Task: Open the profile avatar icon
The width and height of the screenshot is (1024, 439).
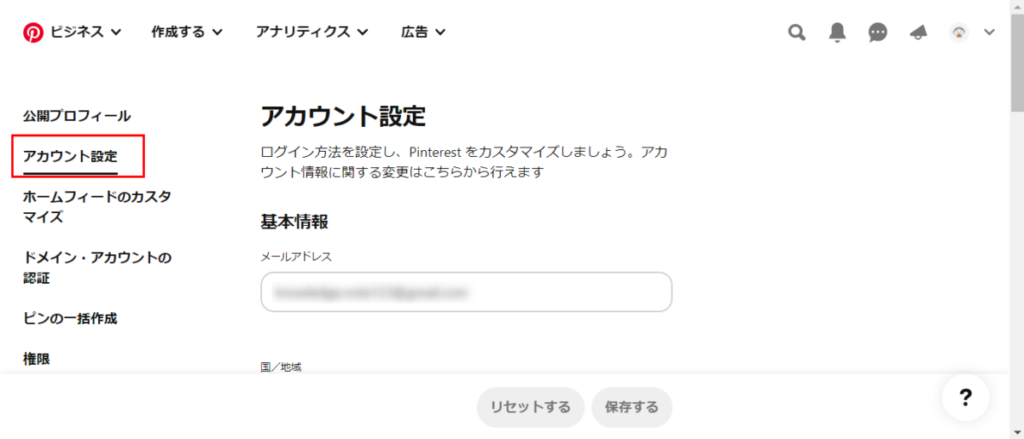Action: pyautogui.click(x=959, y=32)
